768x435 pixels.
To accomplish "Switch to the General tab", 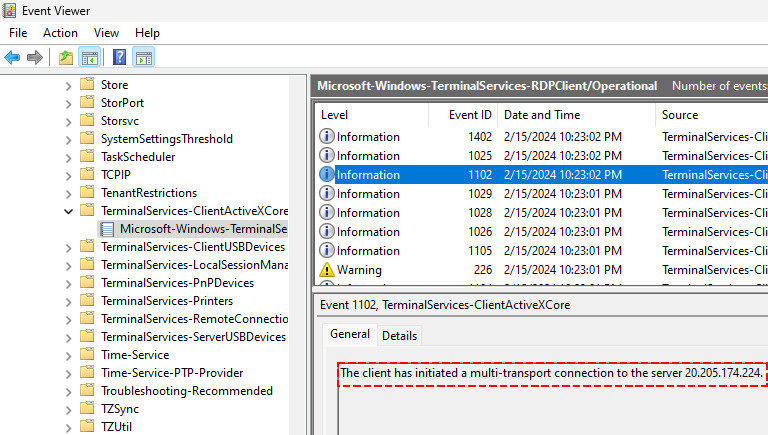I will pos(350,334).
